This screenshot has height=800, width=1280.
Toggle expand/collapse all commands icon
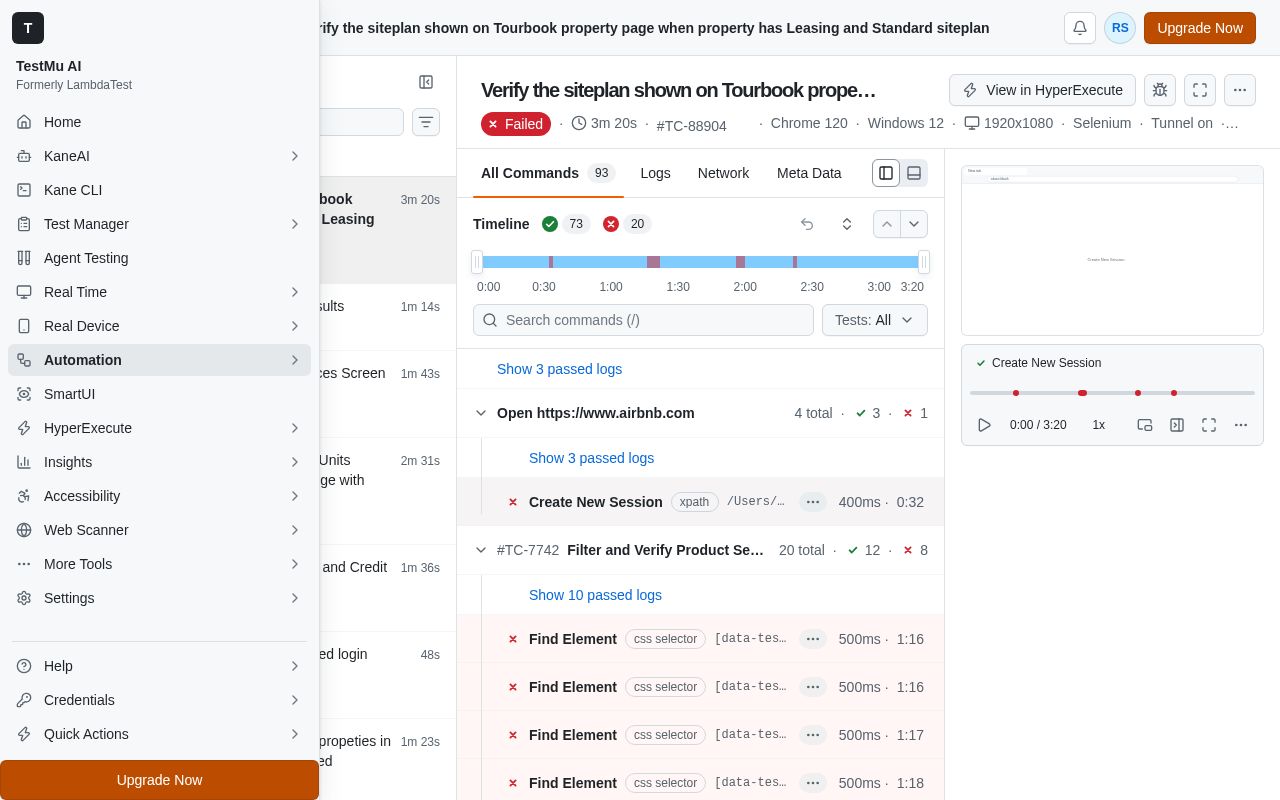[x=847, y=224]
